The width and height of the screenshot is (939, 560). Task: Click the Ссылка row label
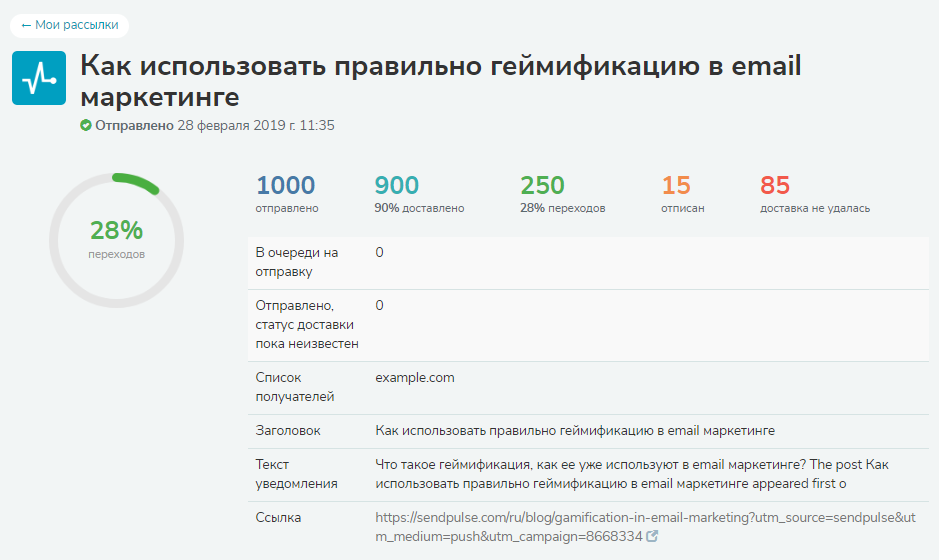pyautogui.click(x=278, y=517)
